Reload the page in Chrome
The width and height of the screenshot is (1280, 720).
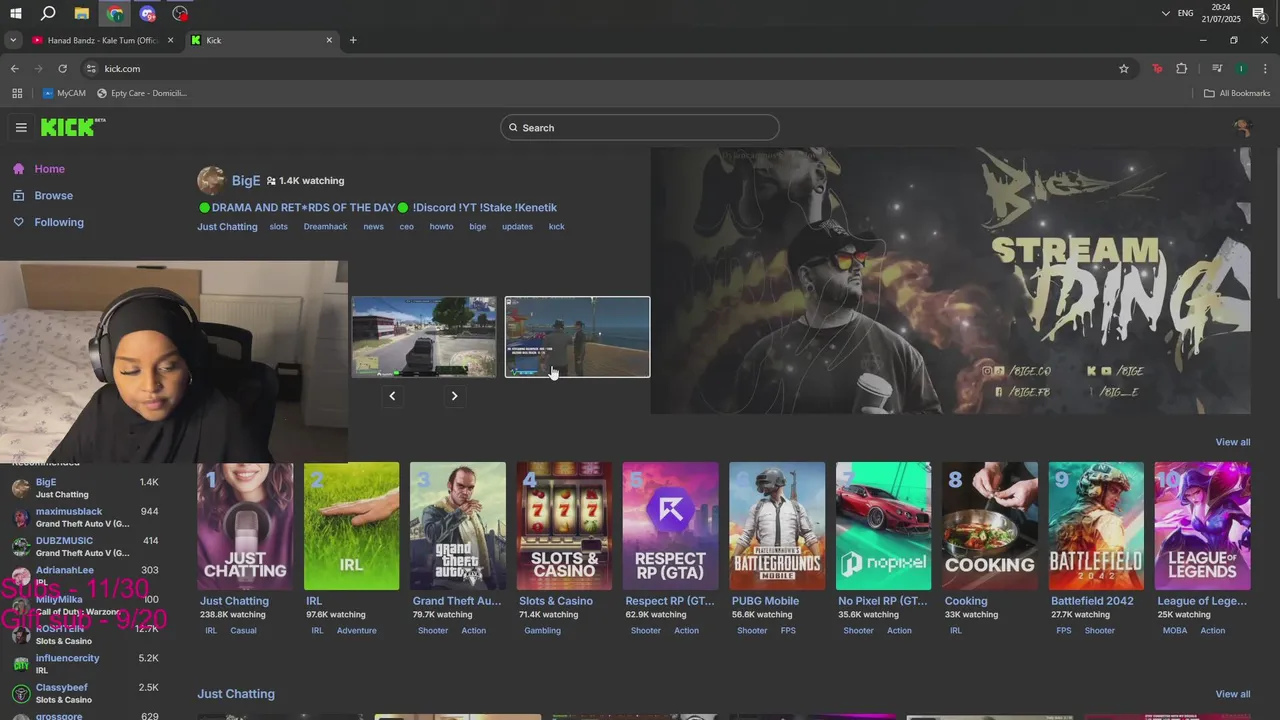tap(62, 68)
